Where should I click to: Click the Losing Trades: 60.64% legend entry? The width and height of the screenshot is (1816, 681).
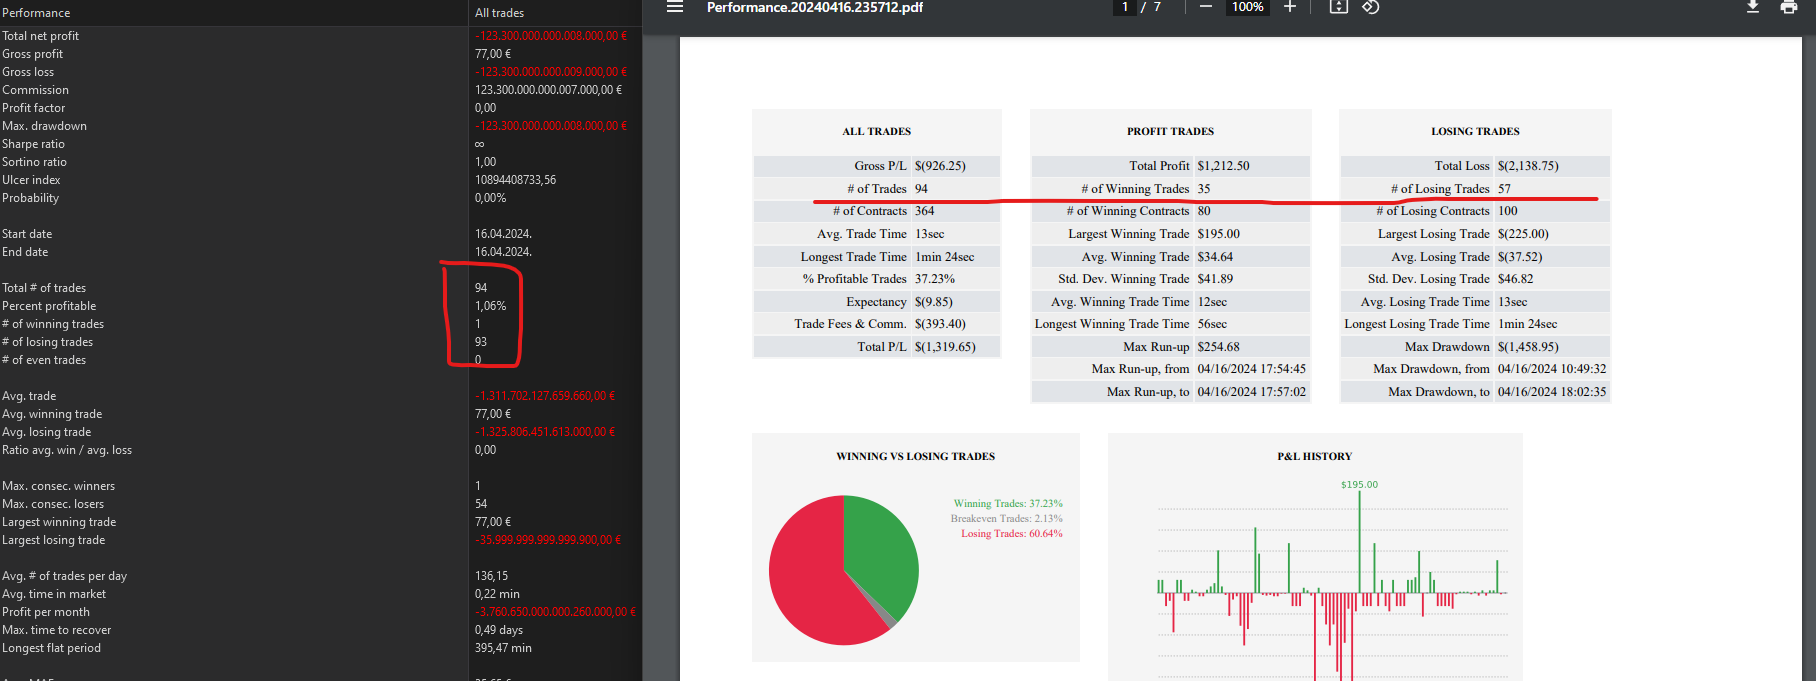[1012, 534]
